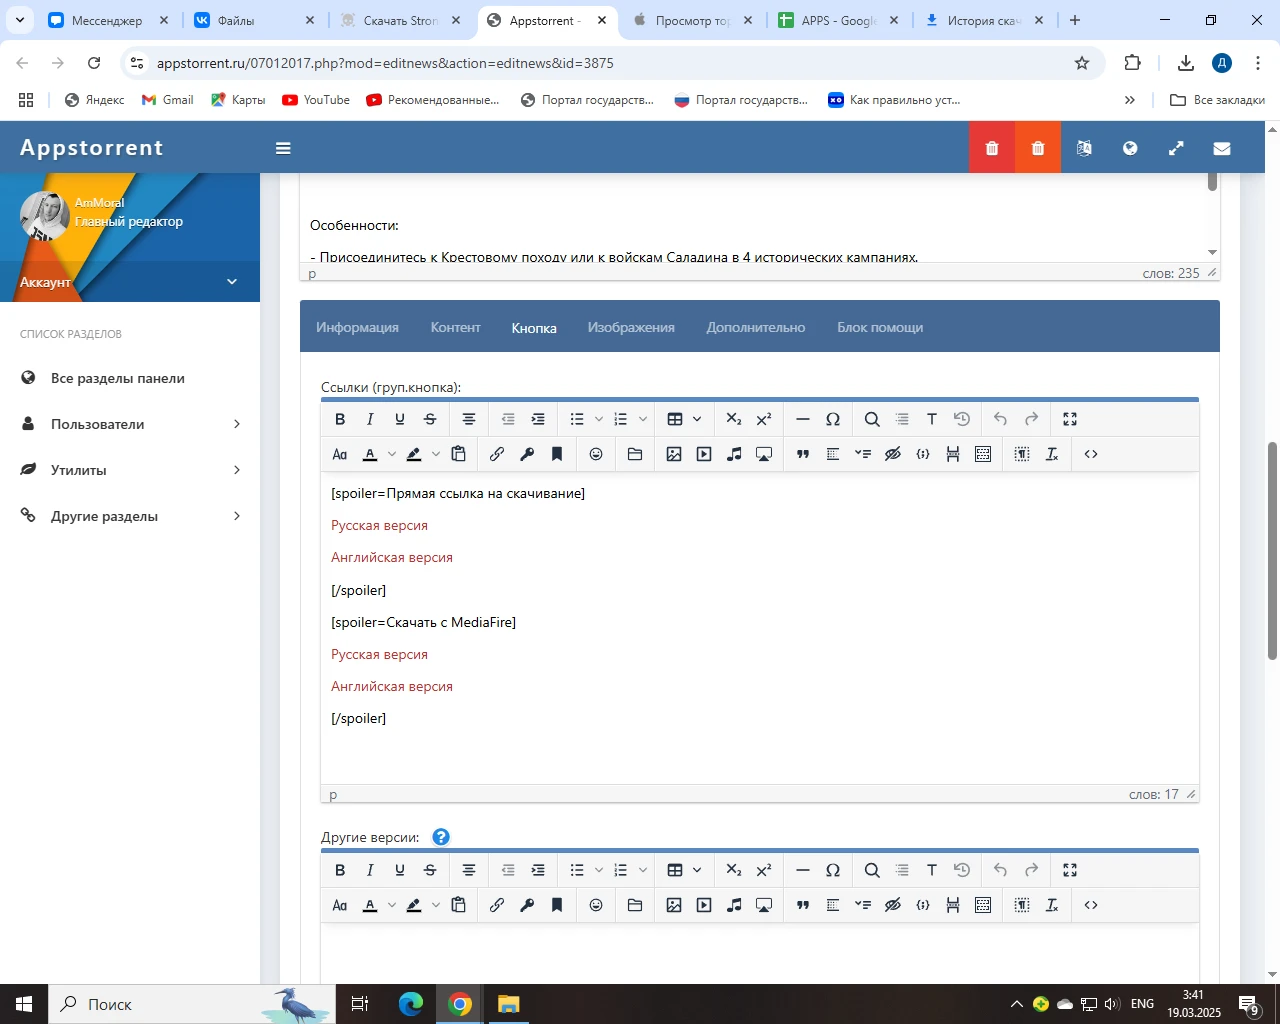Select the Кнопка tab

click(x=534, y=327)
